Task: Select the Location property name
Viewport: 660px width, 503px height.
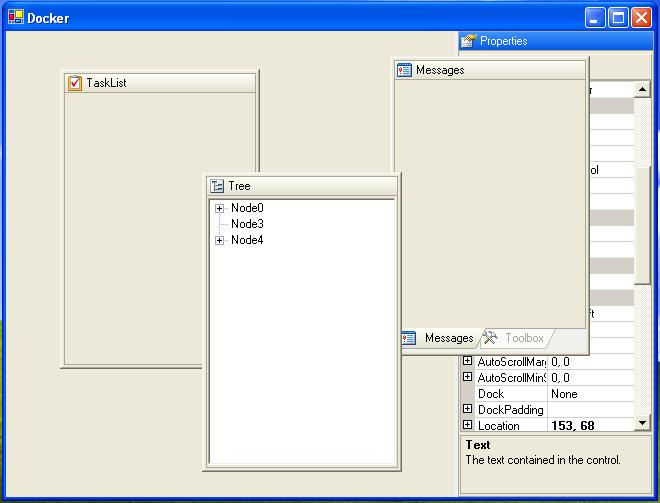Action: (498, 426)
